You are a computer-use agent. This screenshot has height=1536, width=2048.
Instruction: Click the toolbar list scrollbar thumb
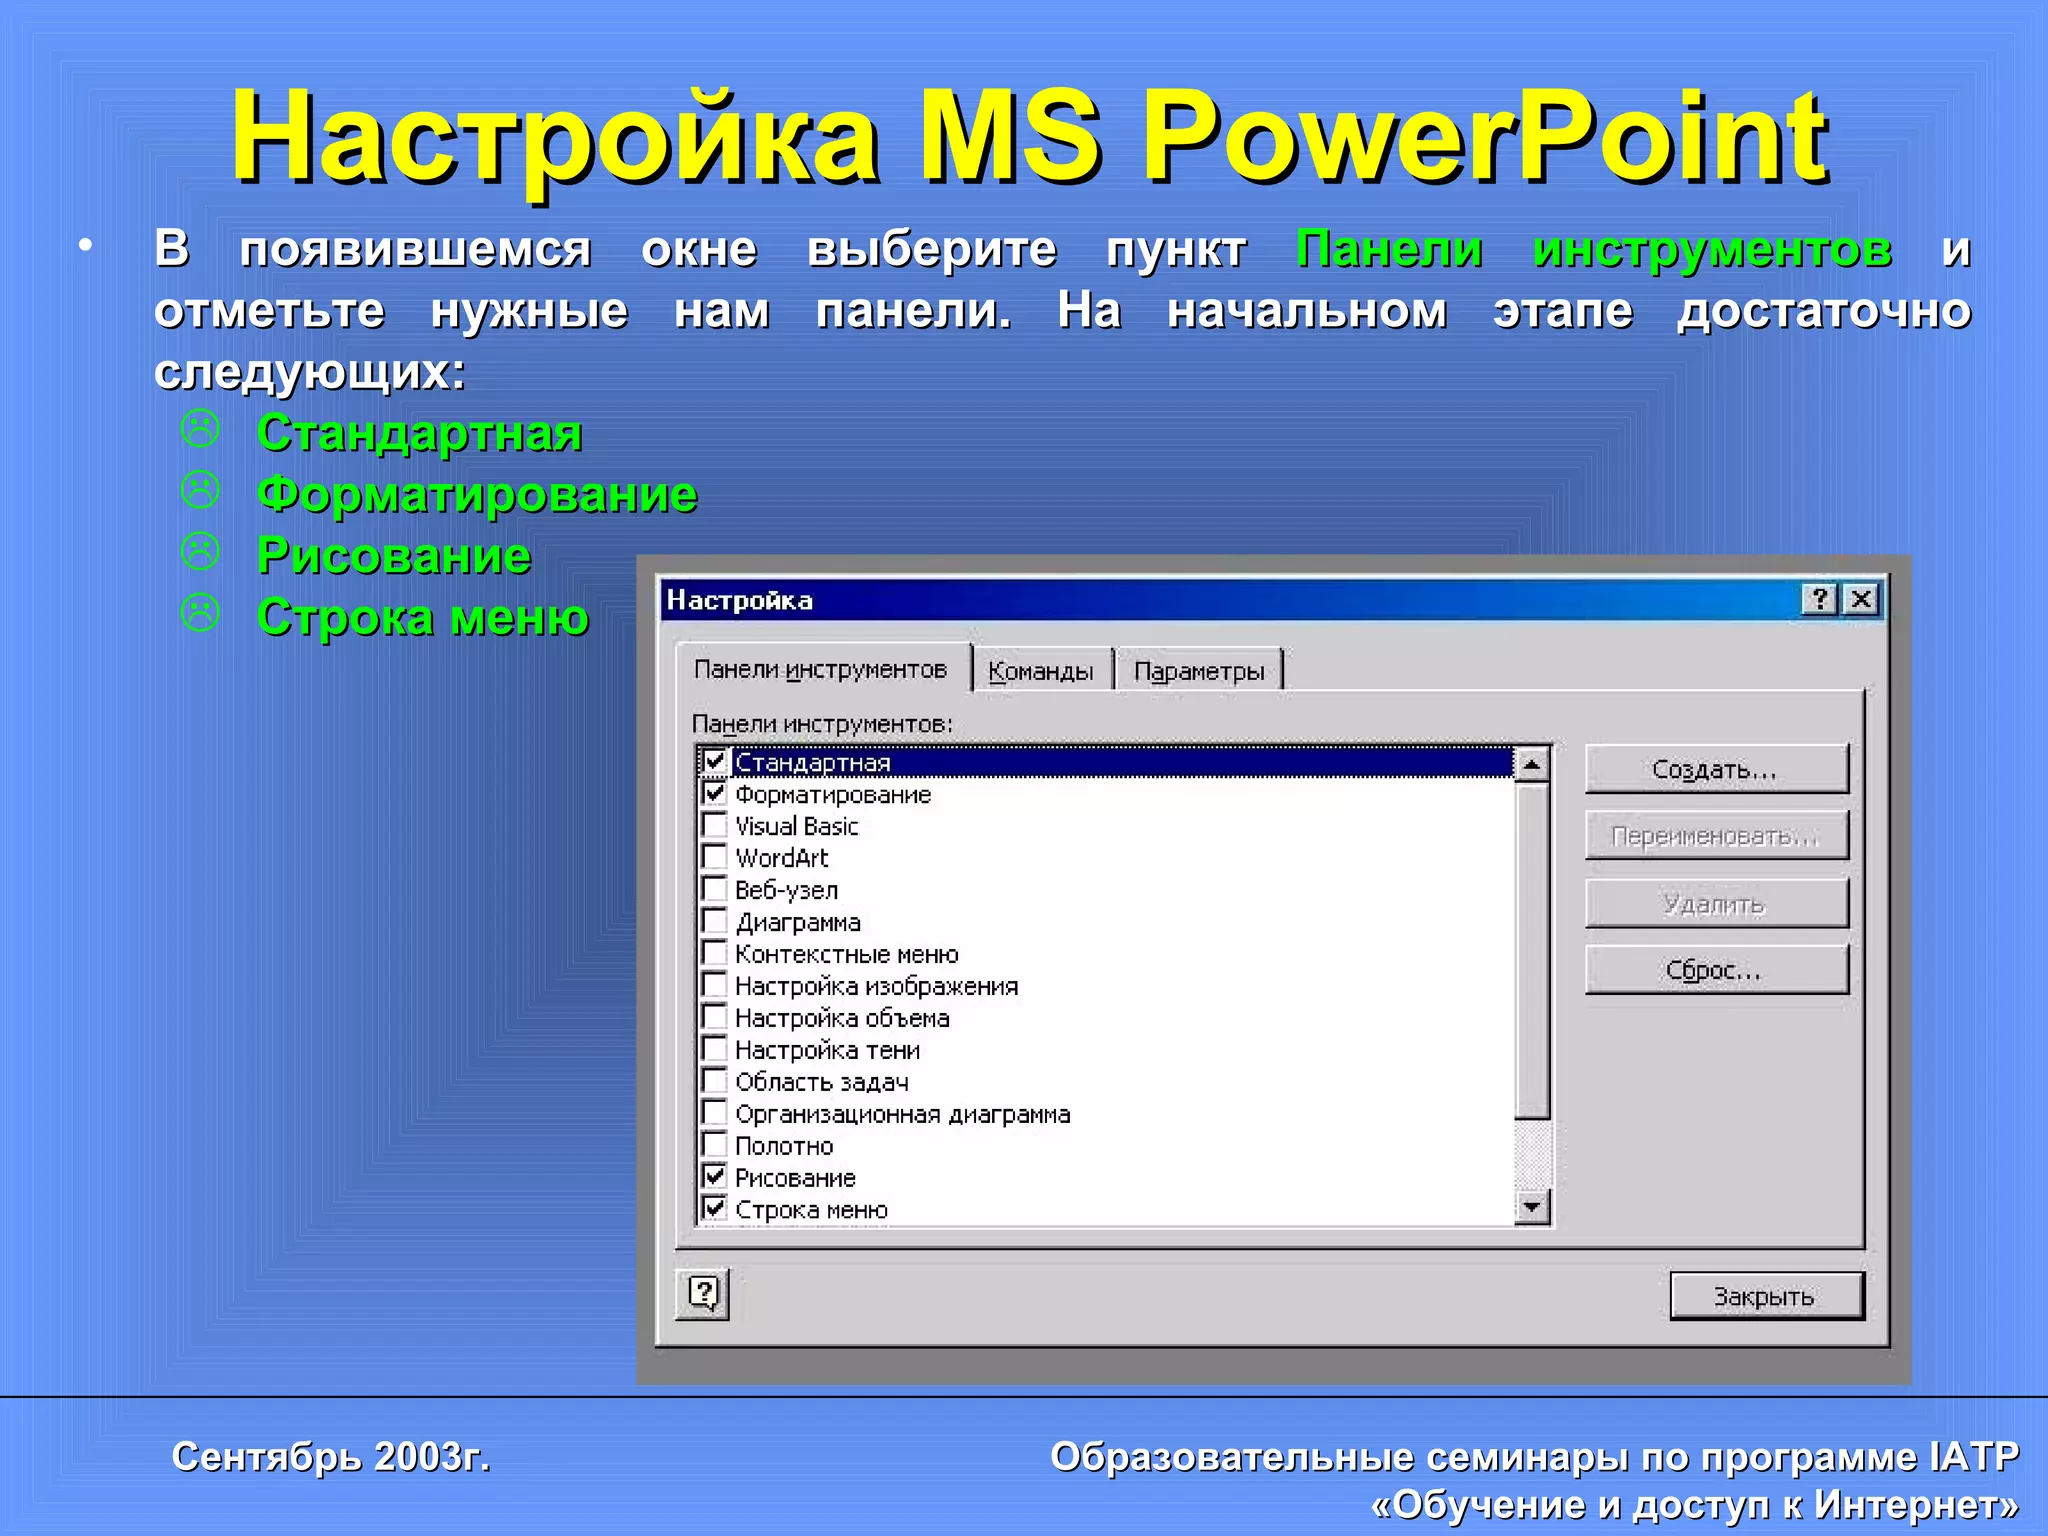(1532, 951)
